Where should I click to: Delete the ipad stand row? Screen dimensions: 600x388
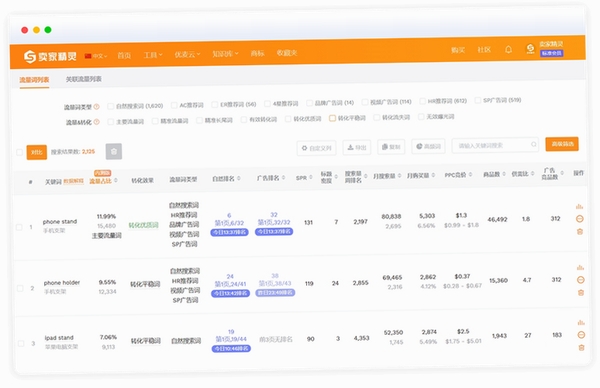[582, 347]
